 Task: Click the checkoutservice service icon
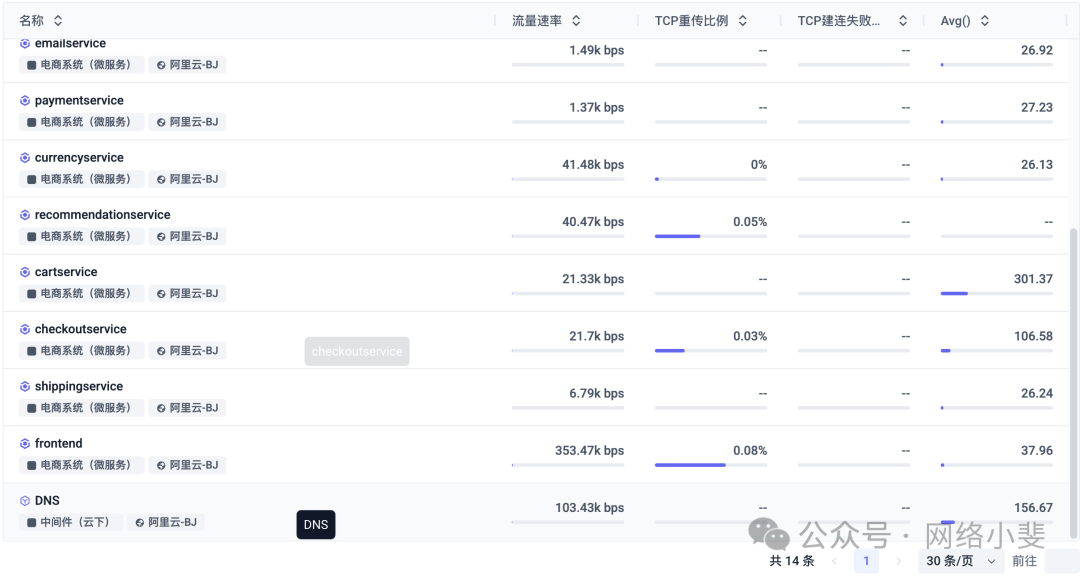(x=25, y=329)
